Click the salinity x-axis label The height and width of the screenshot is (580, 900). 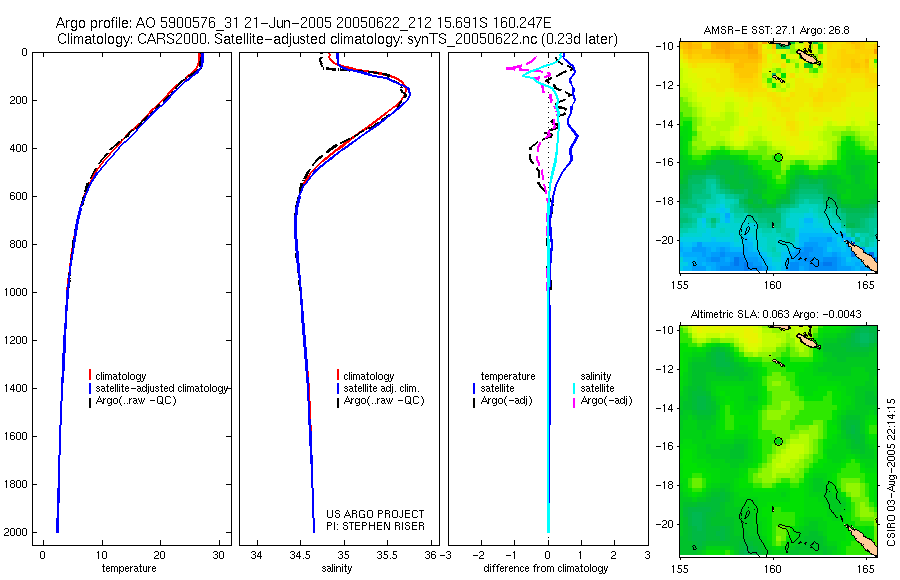(x=337, y=568)
